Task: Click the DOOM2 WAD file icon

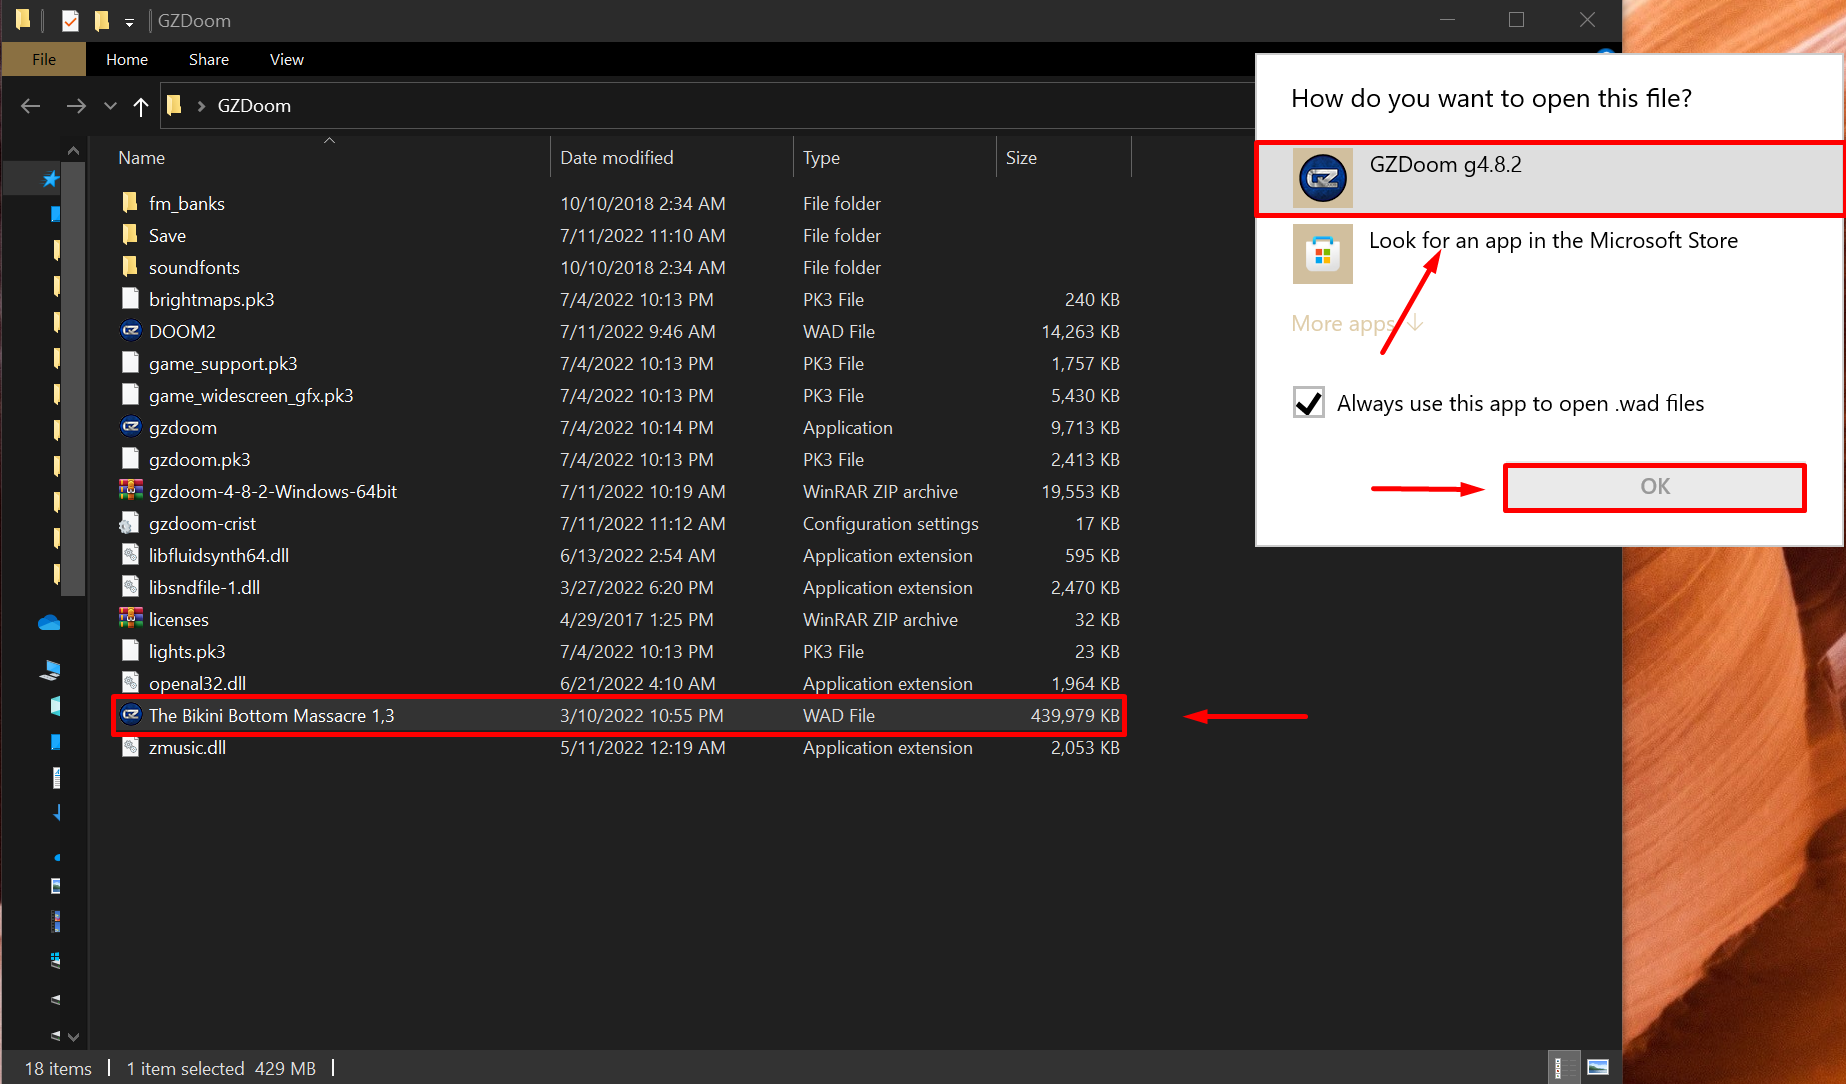Action: 130,331
